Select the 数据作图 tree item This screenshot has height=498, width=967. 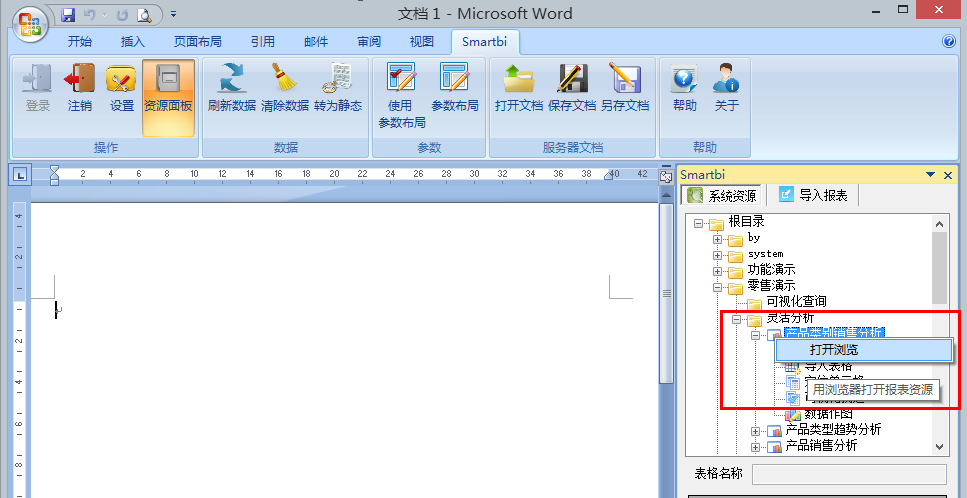pyautogui.click(x=828, y=414)
